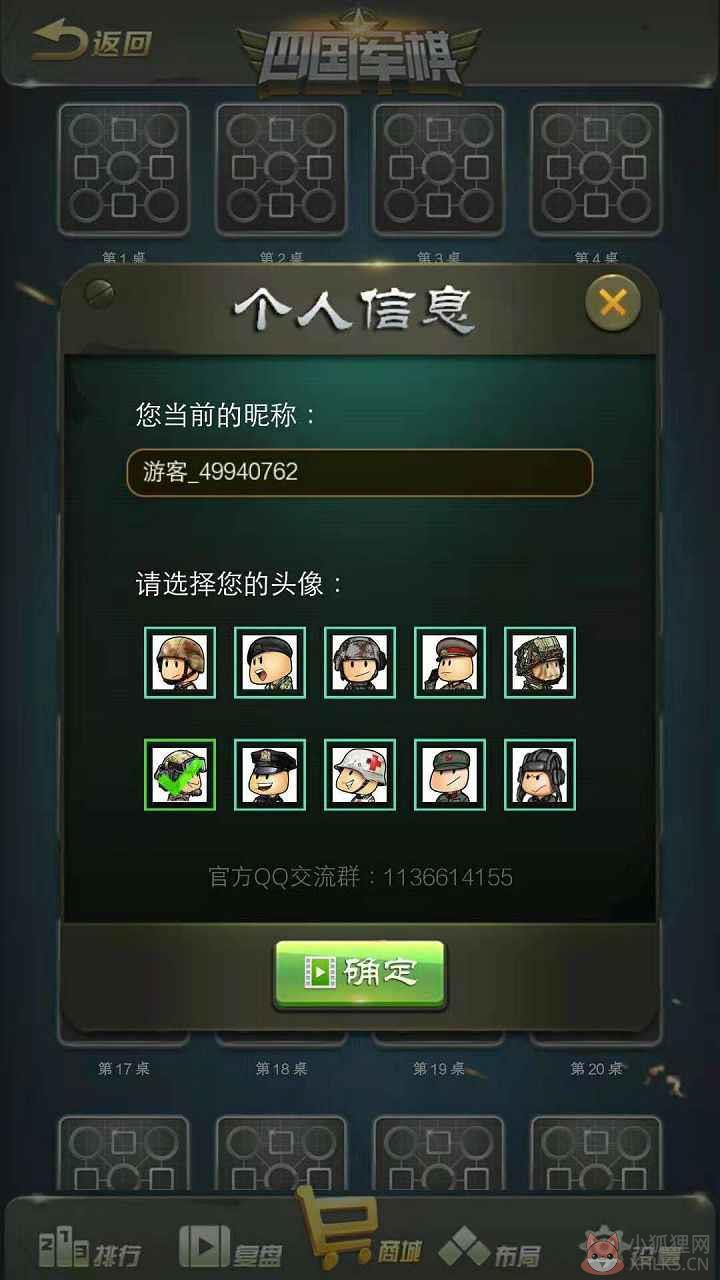Choose the black beret soldier avatar
720x1280 pixels.
tap(270, 662)
